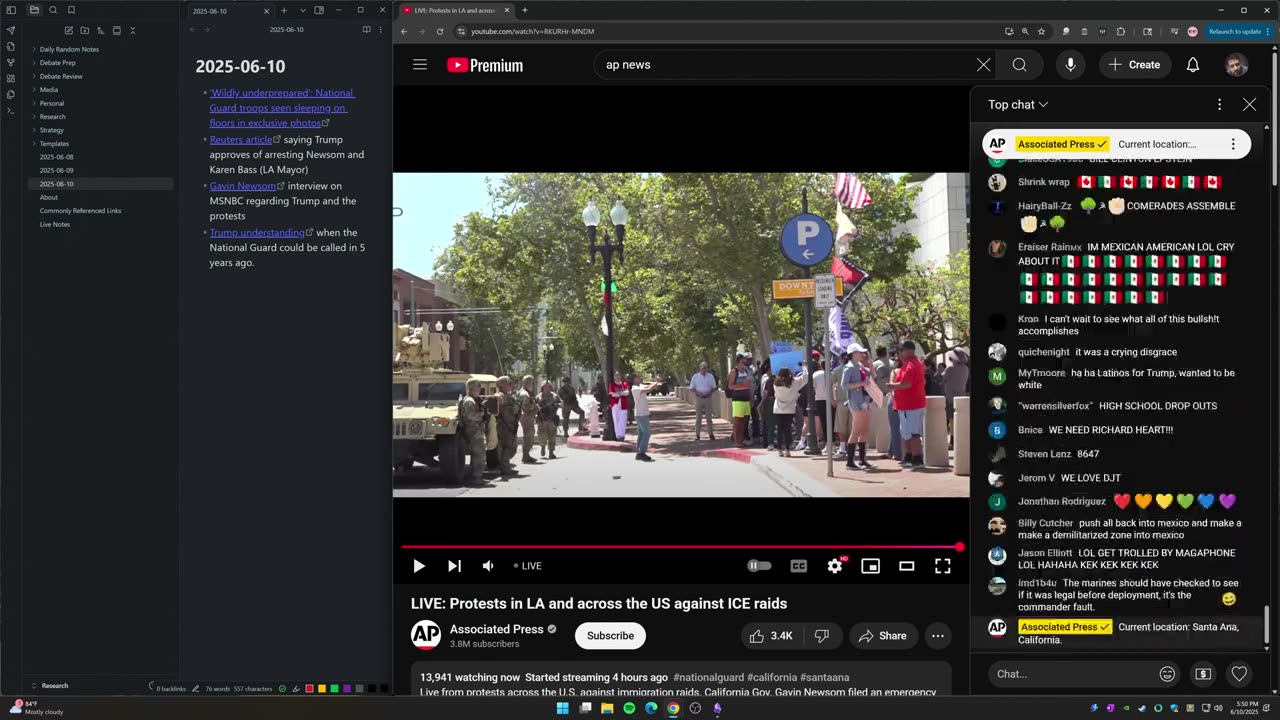
Task: Enter fullscreen on the video player
Action: 942,566
